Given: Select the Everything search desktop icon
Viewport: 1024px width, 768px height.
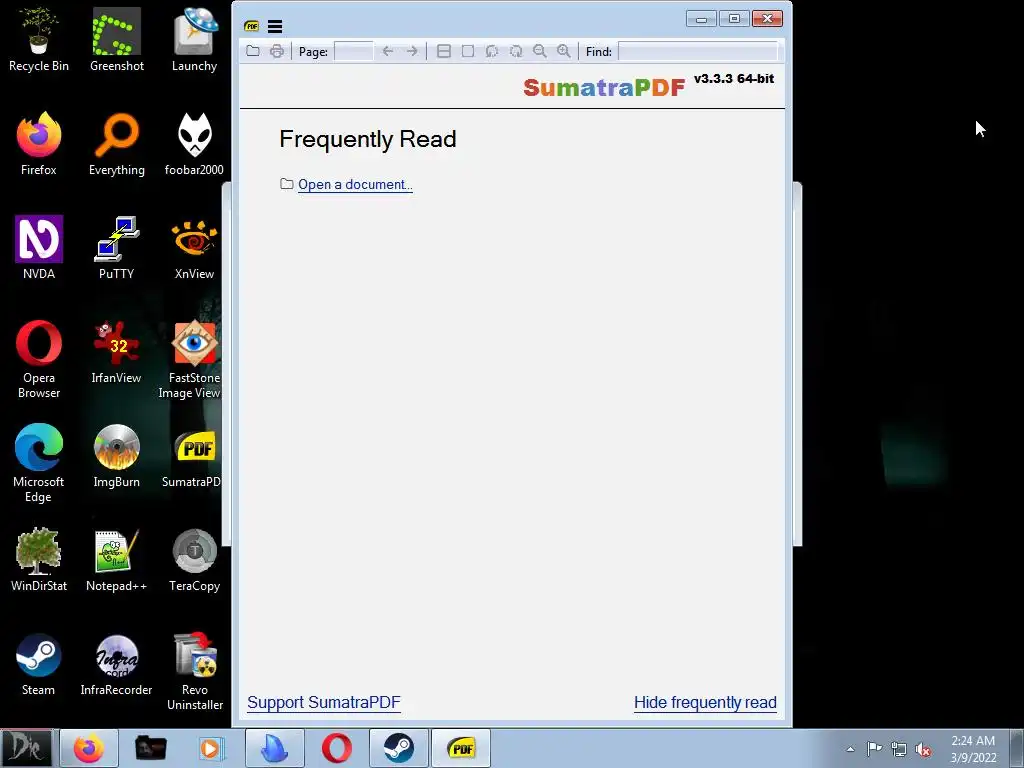Looking at the screenshot, I should [117, 143].
